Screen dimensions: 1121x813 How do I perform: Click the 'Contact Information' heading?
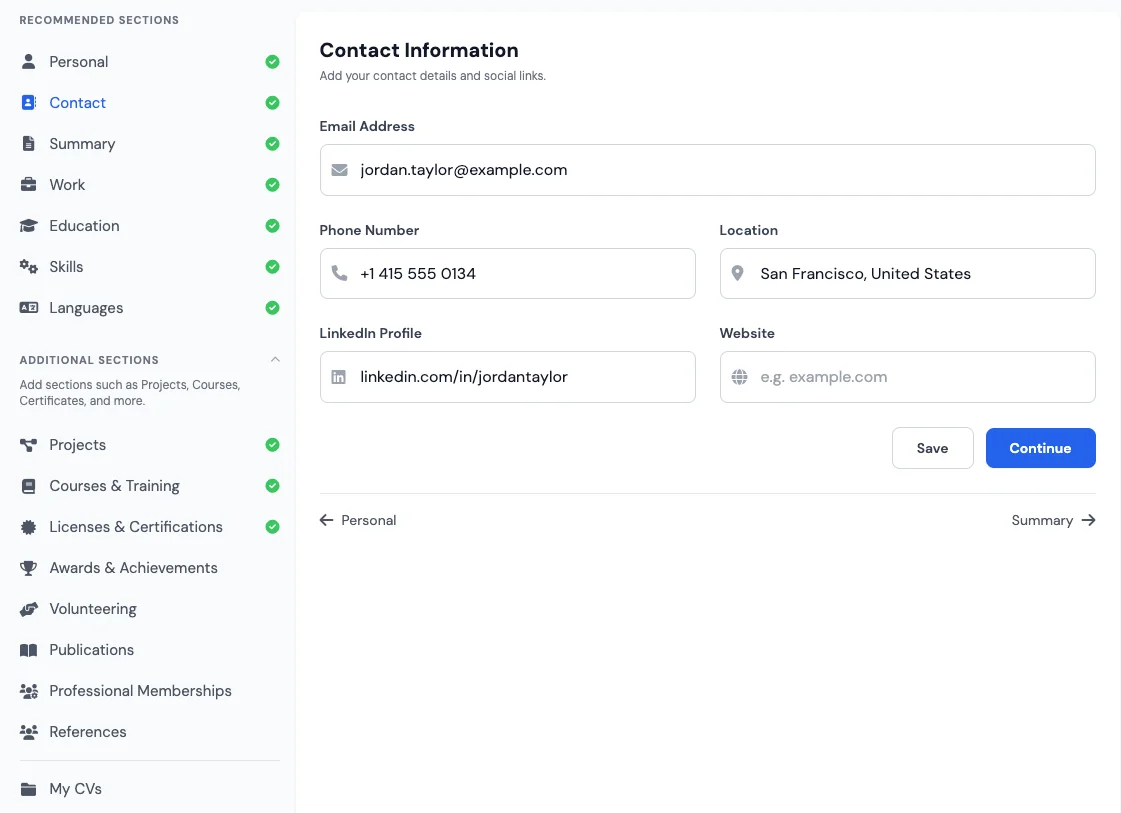coord(419,50)
